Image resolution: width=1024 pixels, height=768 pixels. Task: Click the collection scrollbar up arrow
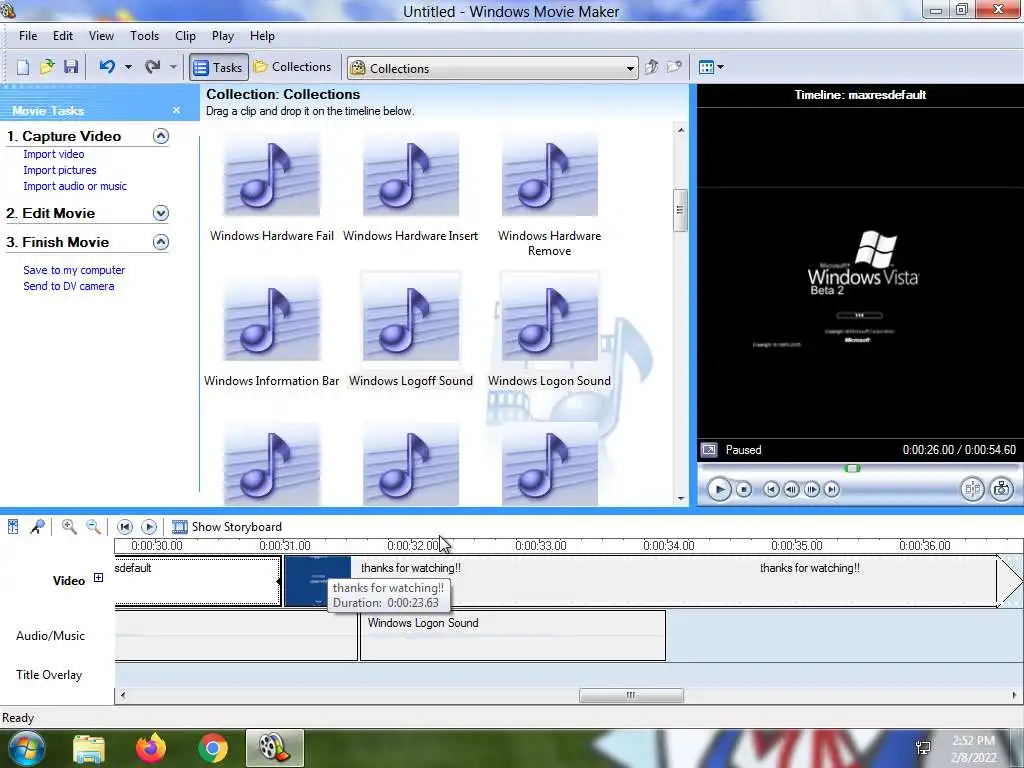point(680,130)
